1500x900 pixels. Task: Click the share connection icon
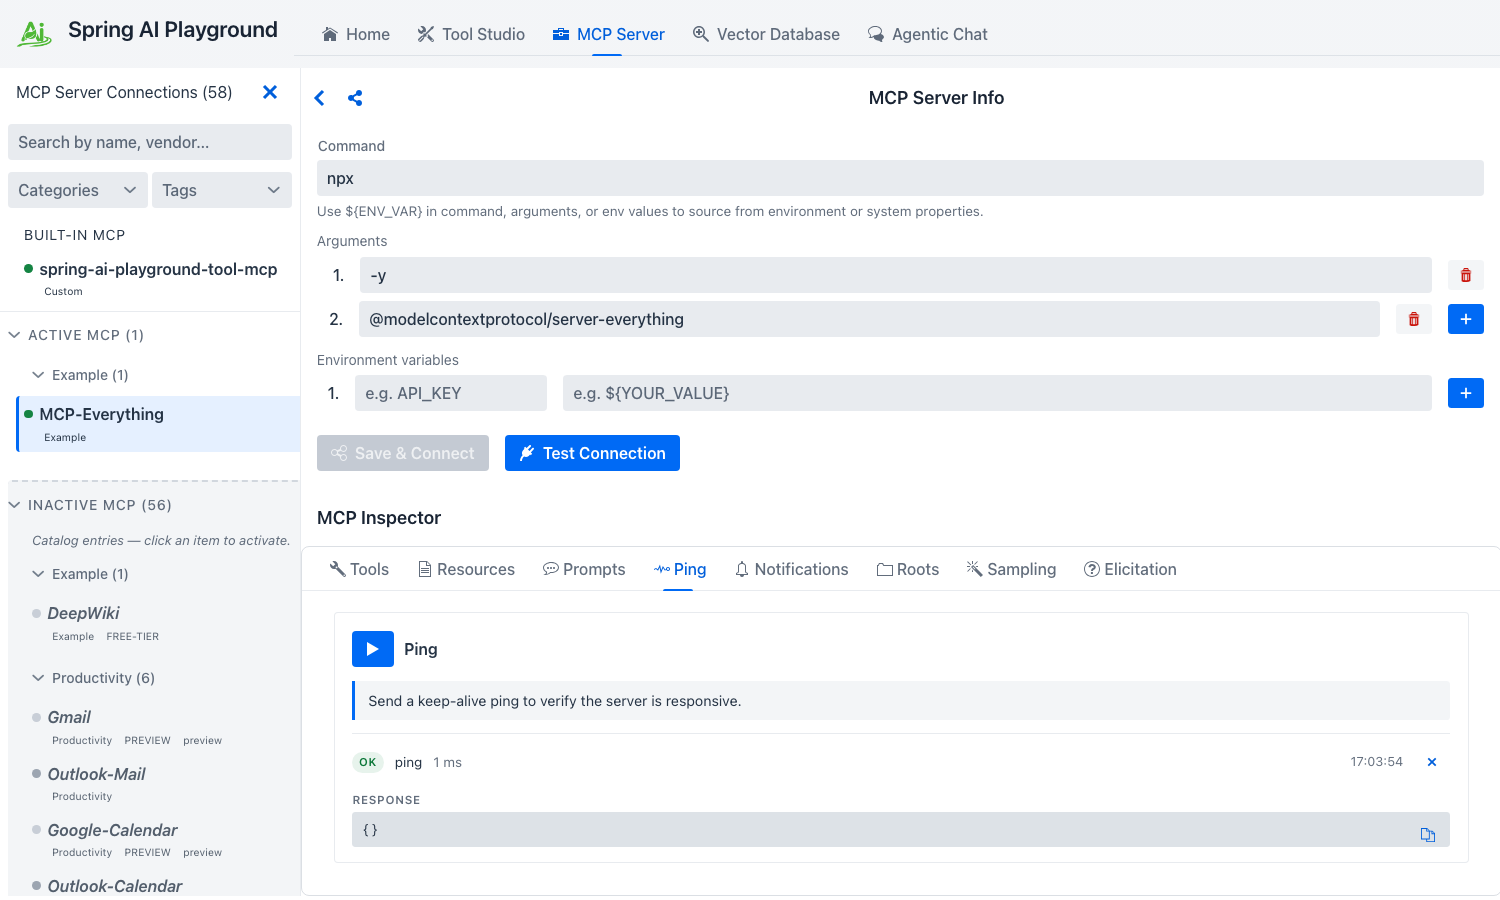355,98
